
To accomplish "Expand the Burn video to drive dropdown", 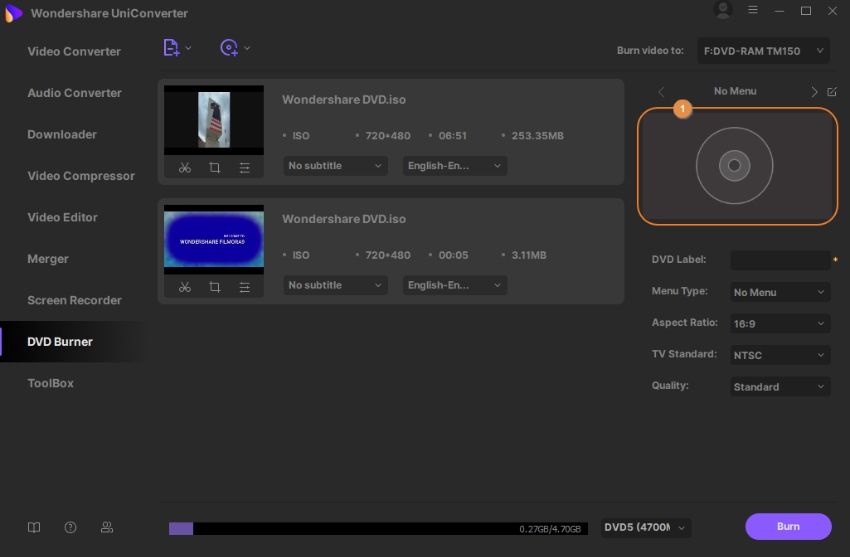I will coord(763,50).
